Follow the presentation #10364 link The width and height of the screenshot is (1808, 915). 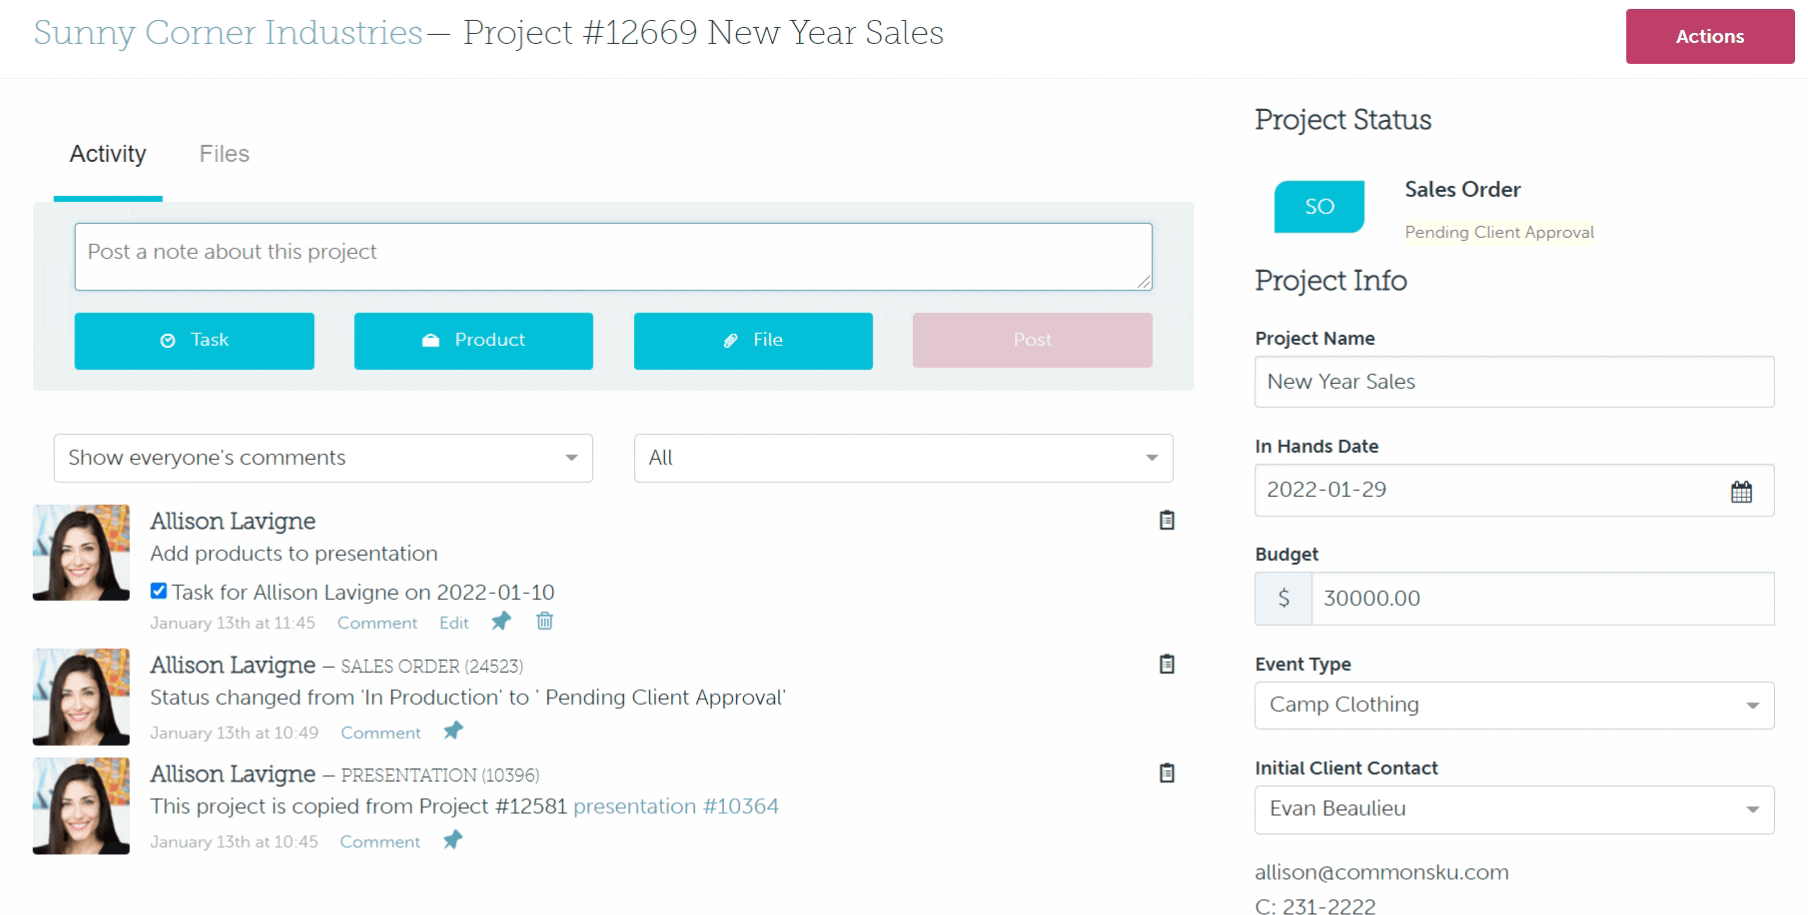click(x=675, y=806)
